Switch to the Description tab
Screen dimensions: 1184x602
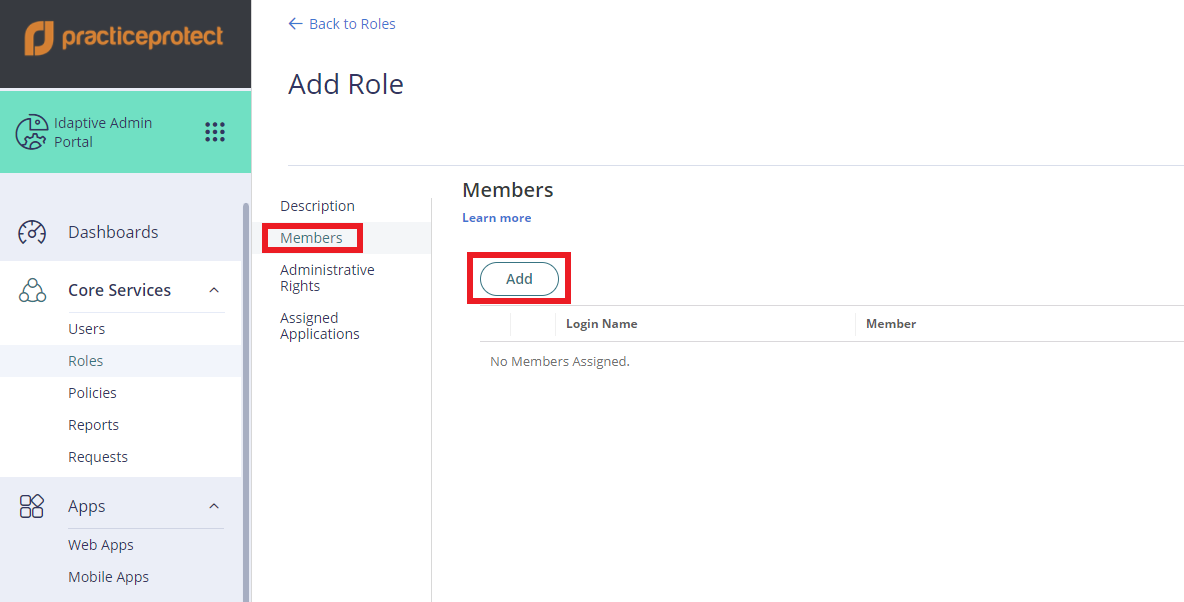tap(317, 206)
